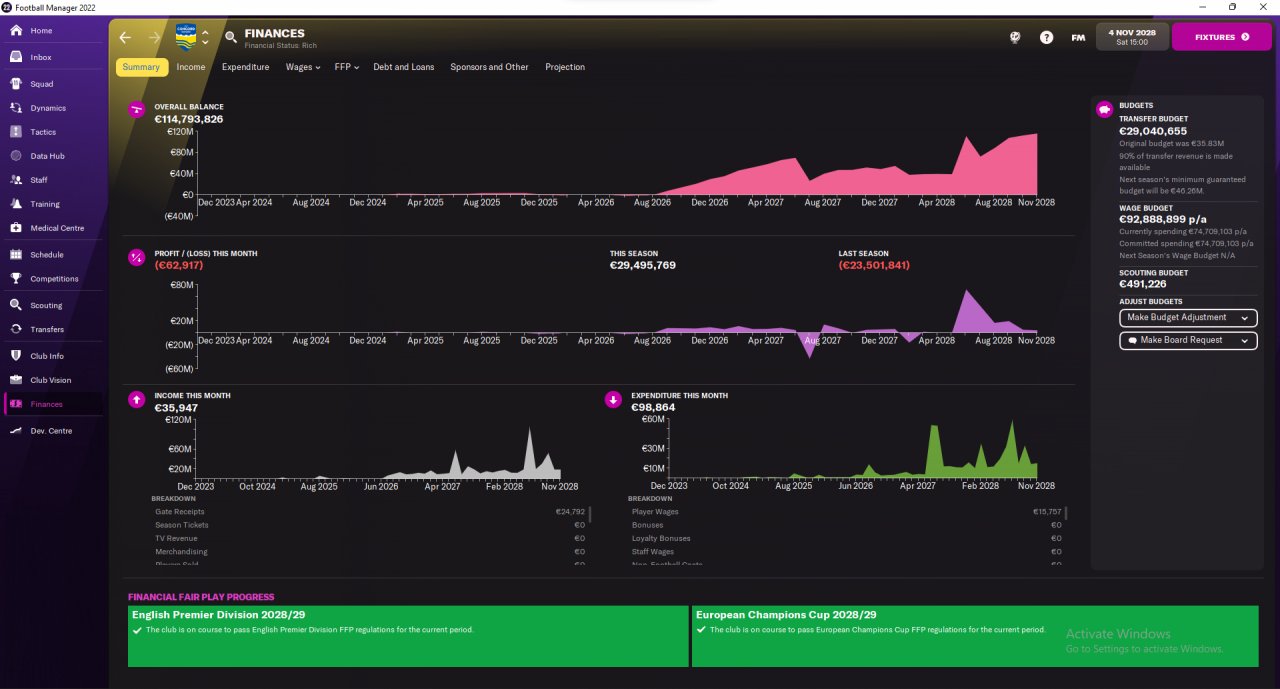The image size is (1280, 689).
Task: Expand the FFP dropdown tab
Action: coord(347,67)
